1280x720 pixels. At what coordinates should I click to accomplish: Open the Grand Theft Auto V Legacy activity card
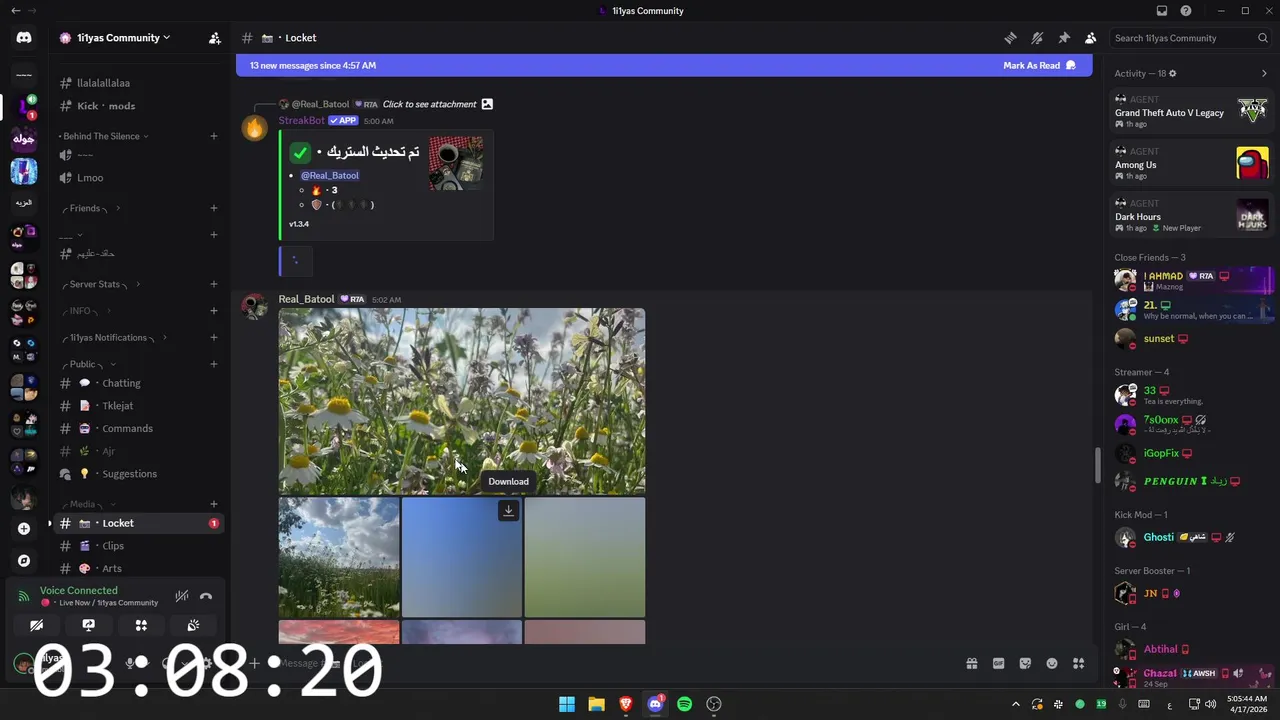pos(1191,112)
